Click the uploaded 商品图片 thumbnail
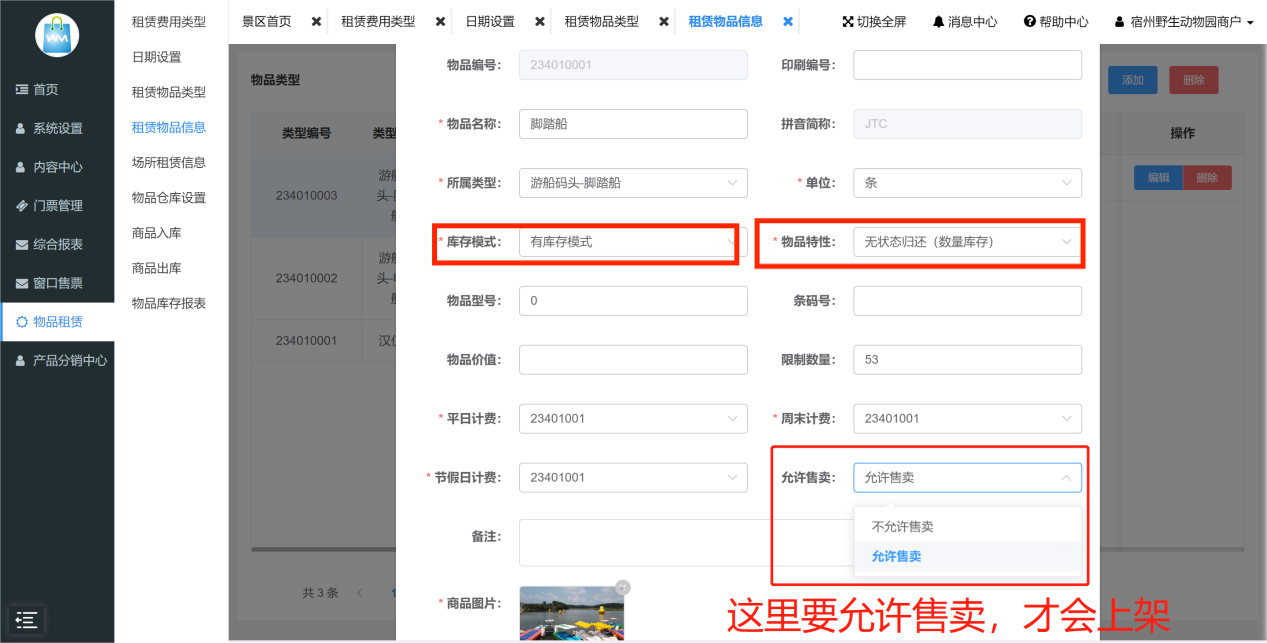Screen dimensions: 1267x643 (571, 614)
